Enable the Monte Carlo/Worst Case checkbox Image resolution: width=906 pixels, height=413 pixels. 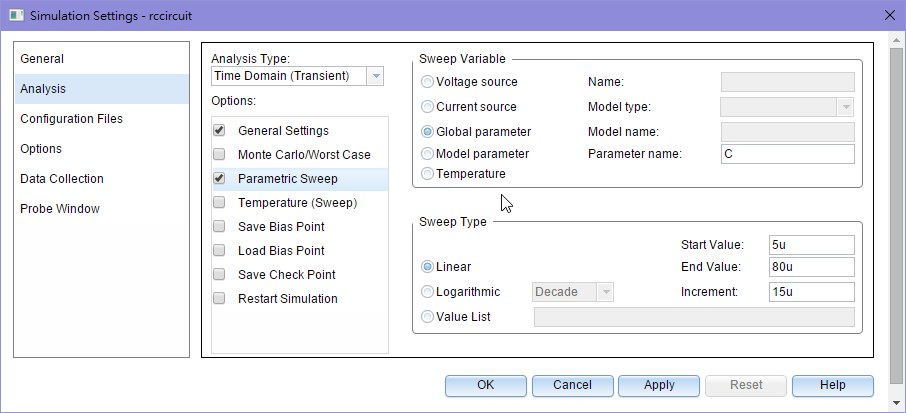[219, 155]
